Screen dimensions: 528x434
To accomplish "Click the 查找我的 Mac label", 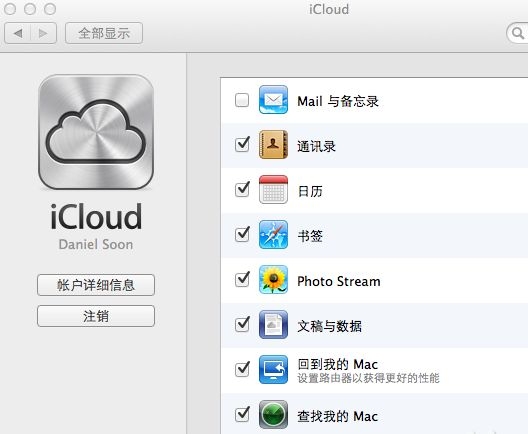I will (x=337, y=416).
